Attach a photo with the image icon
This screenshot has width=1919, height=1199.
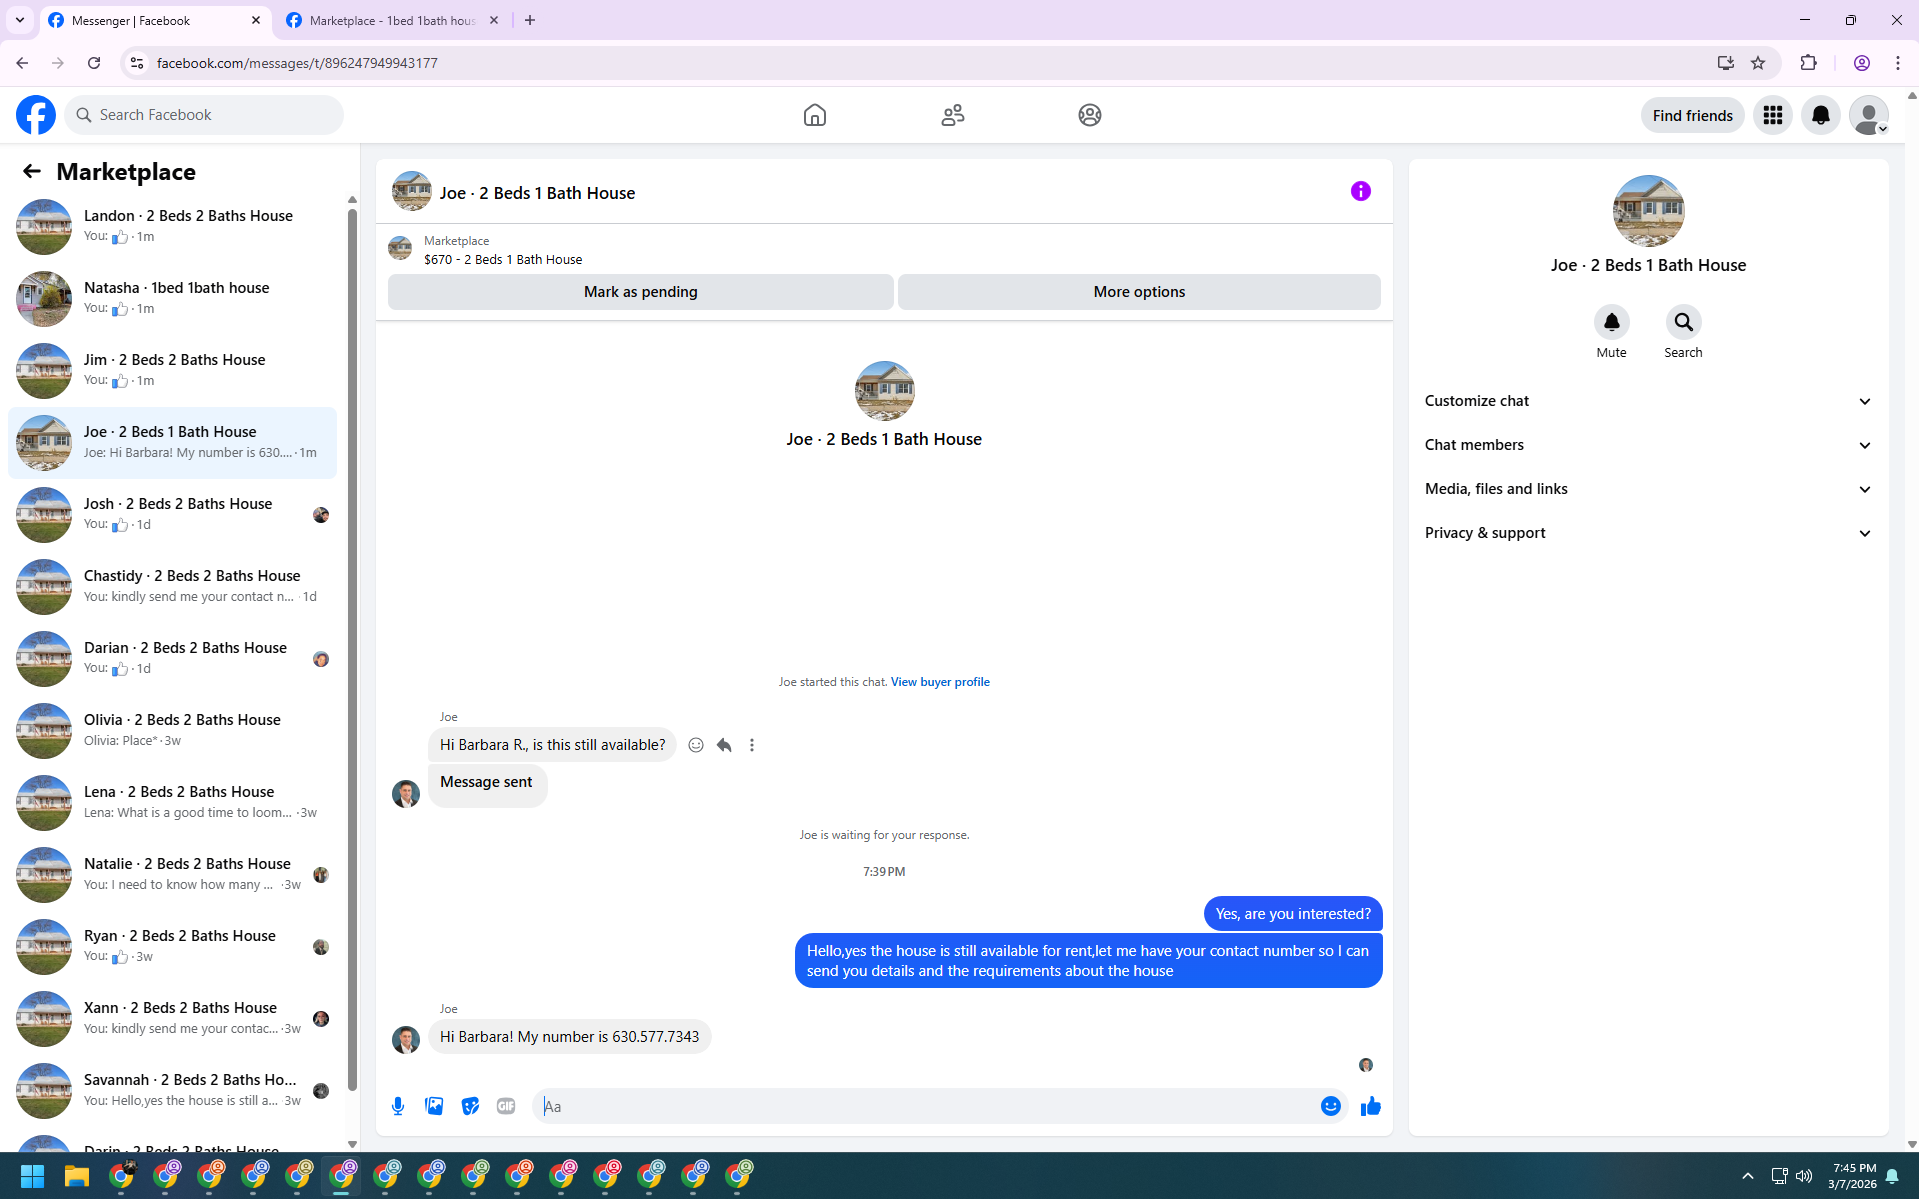point(434,1106)
